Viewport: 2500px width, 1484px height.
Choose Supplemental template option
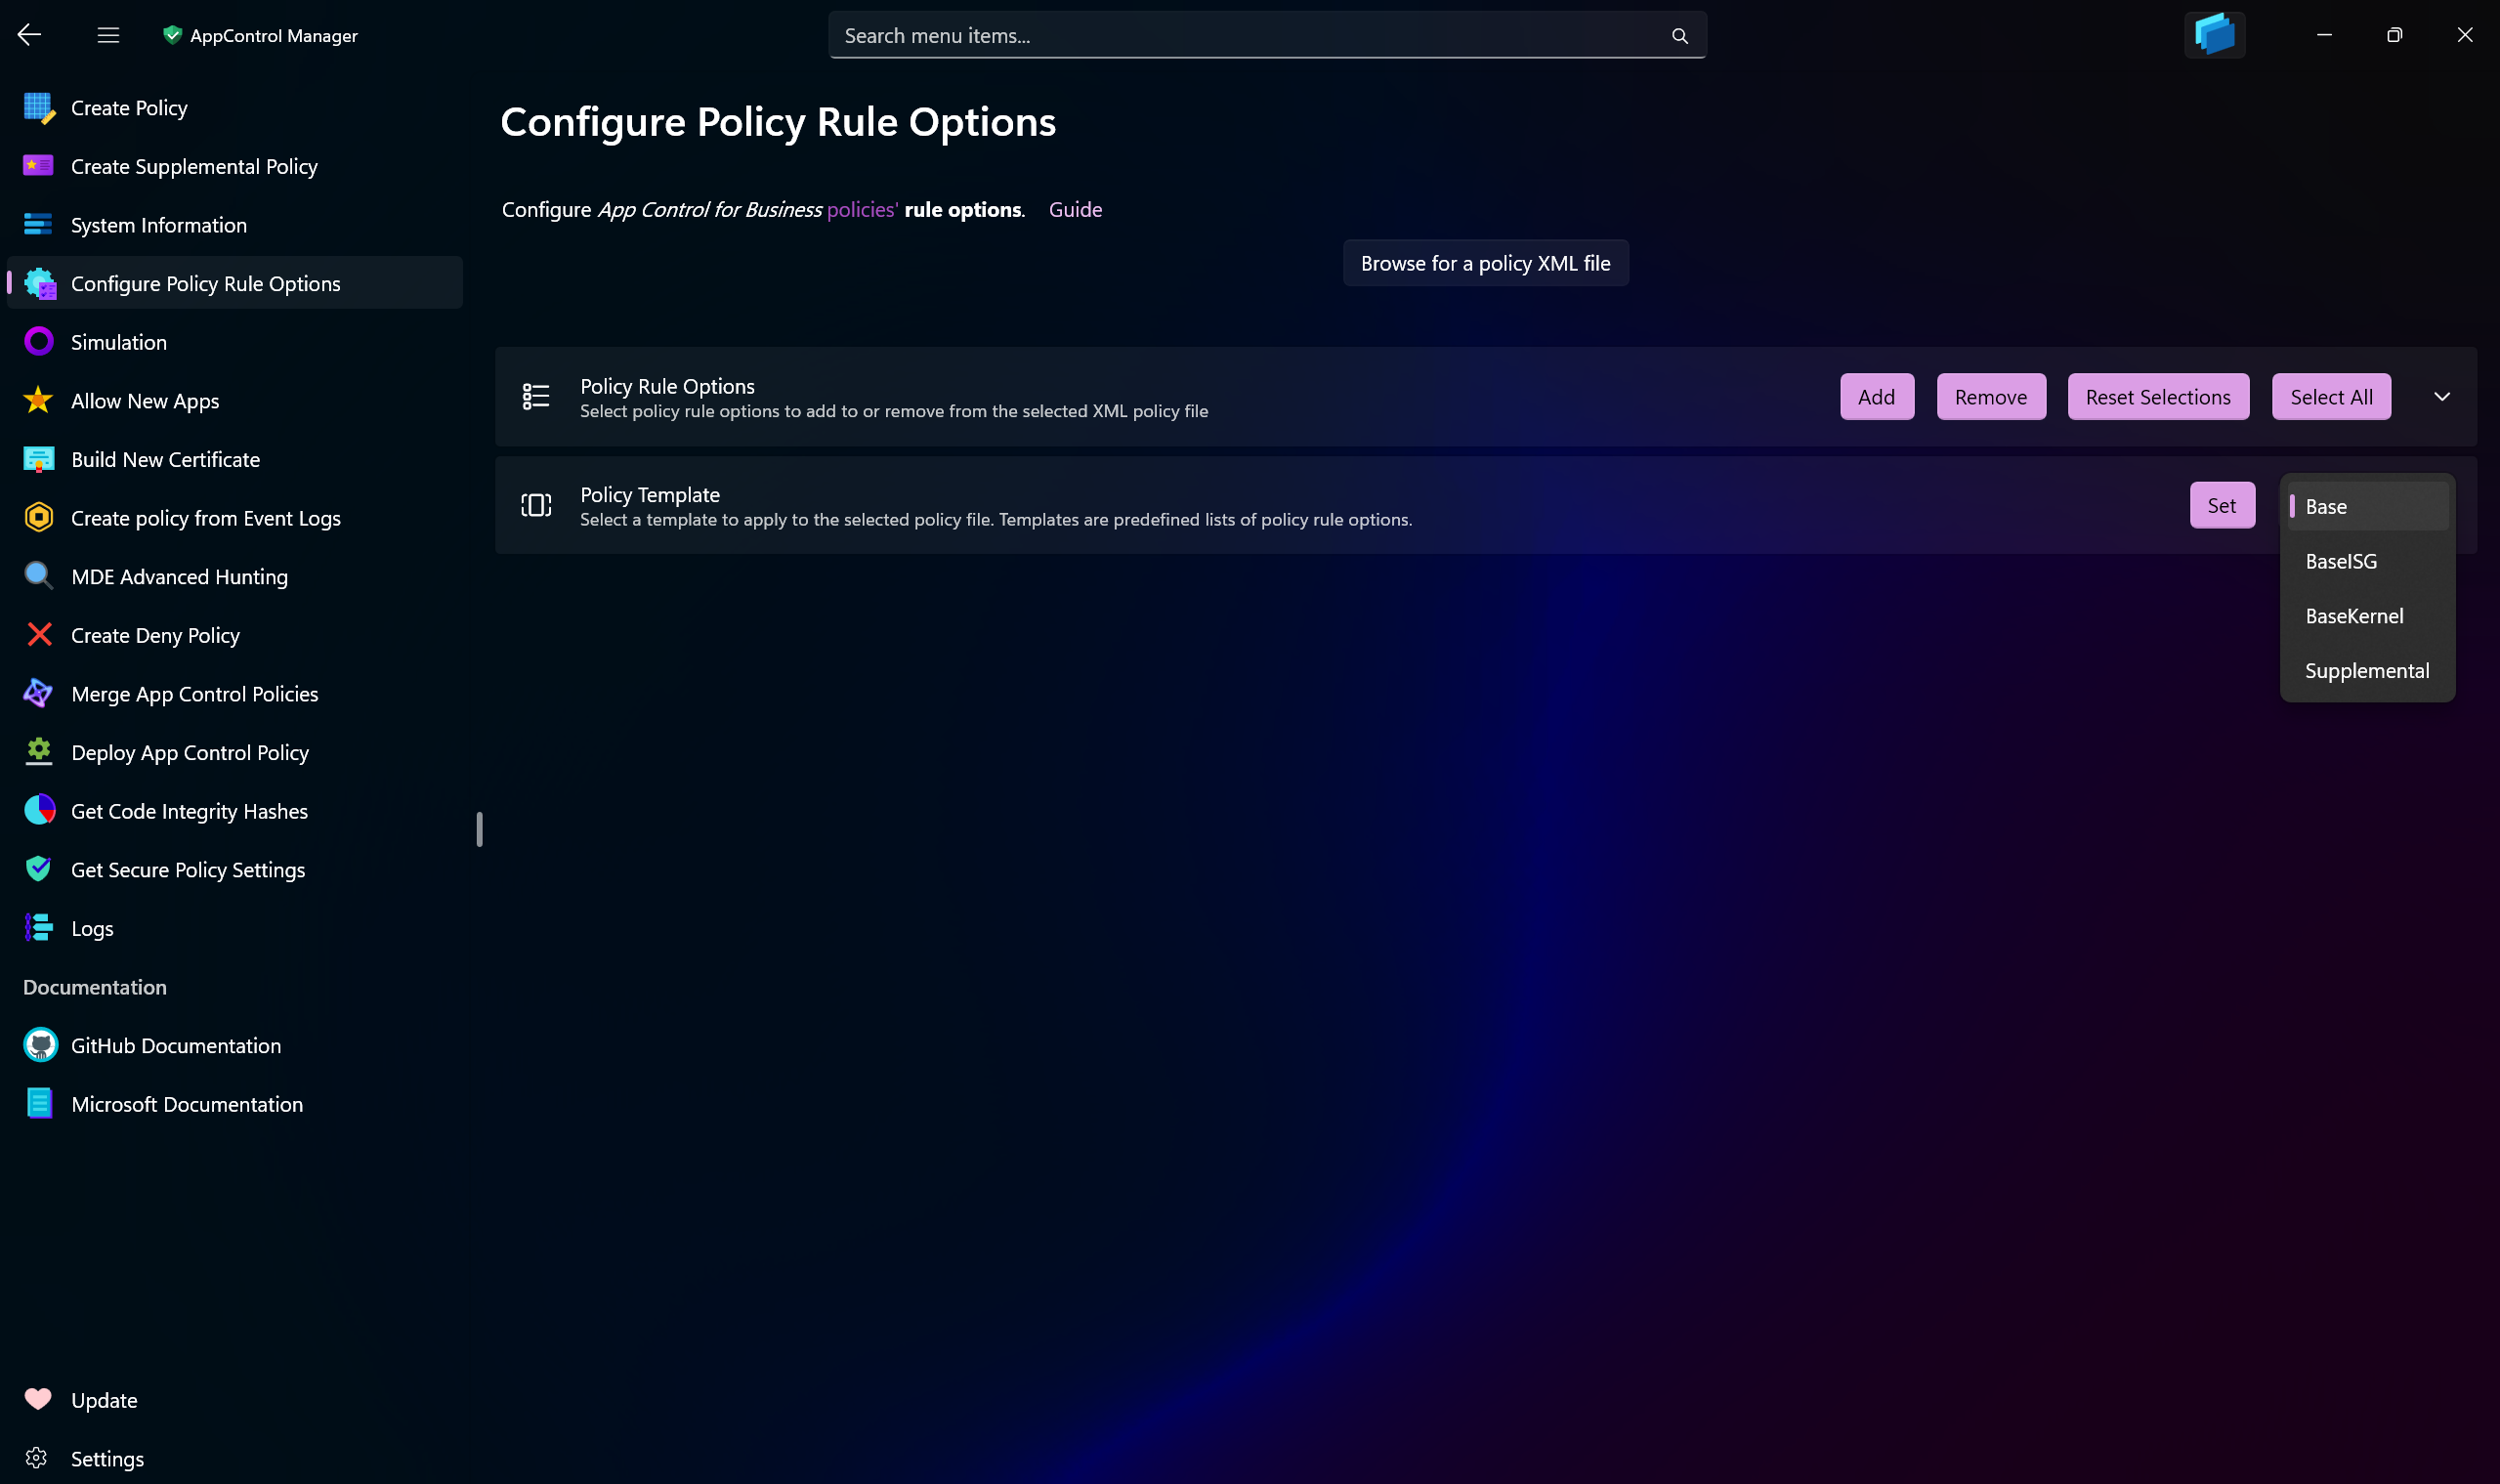2367,672
